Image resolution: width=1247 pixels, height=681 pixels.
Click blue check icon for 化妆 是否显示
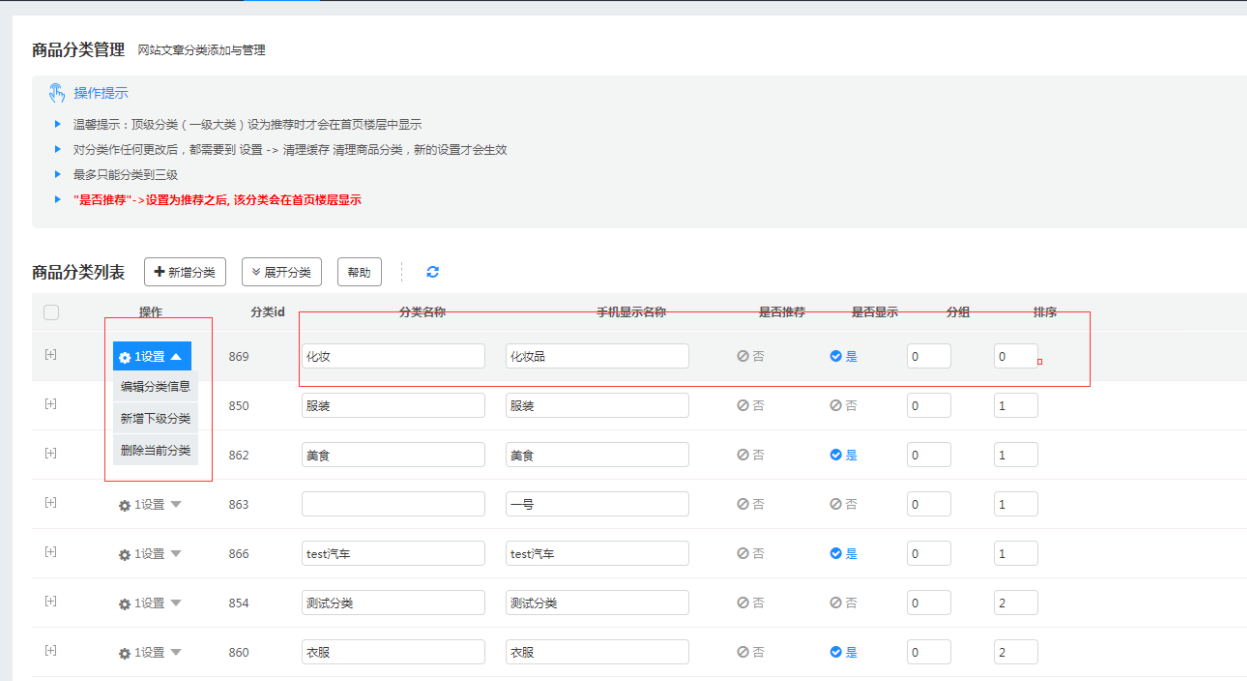pos(835,356)
